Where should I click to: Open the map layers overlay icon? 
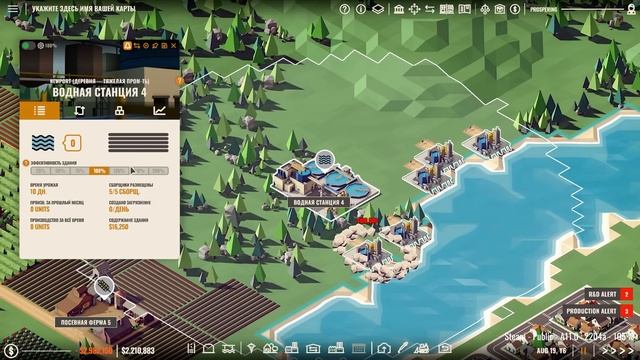[x=378, y=9]
